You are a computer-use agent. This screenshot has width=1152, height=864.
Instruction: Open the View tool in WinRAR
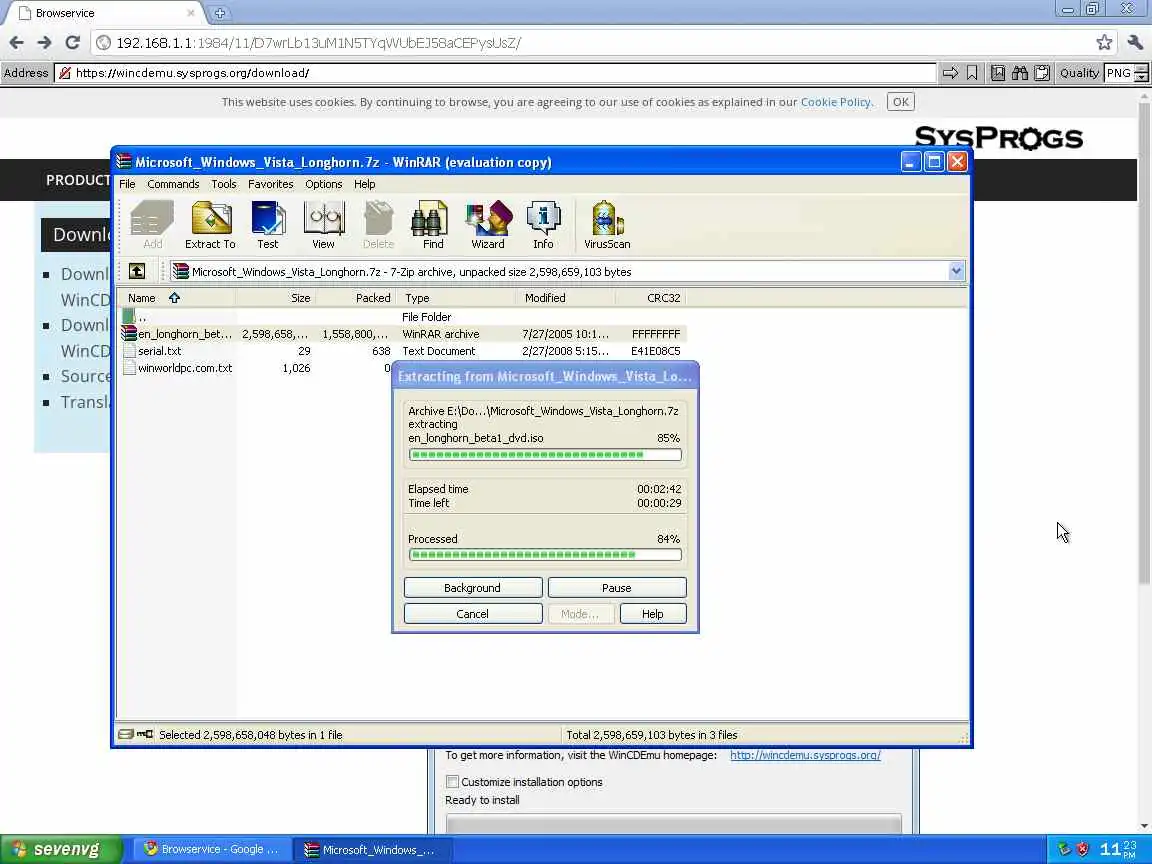(x=323, y=225)
